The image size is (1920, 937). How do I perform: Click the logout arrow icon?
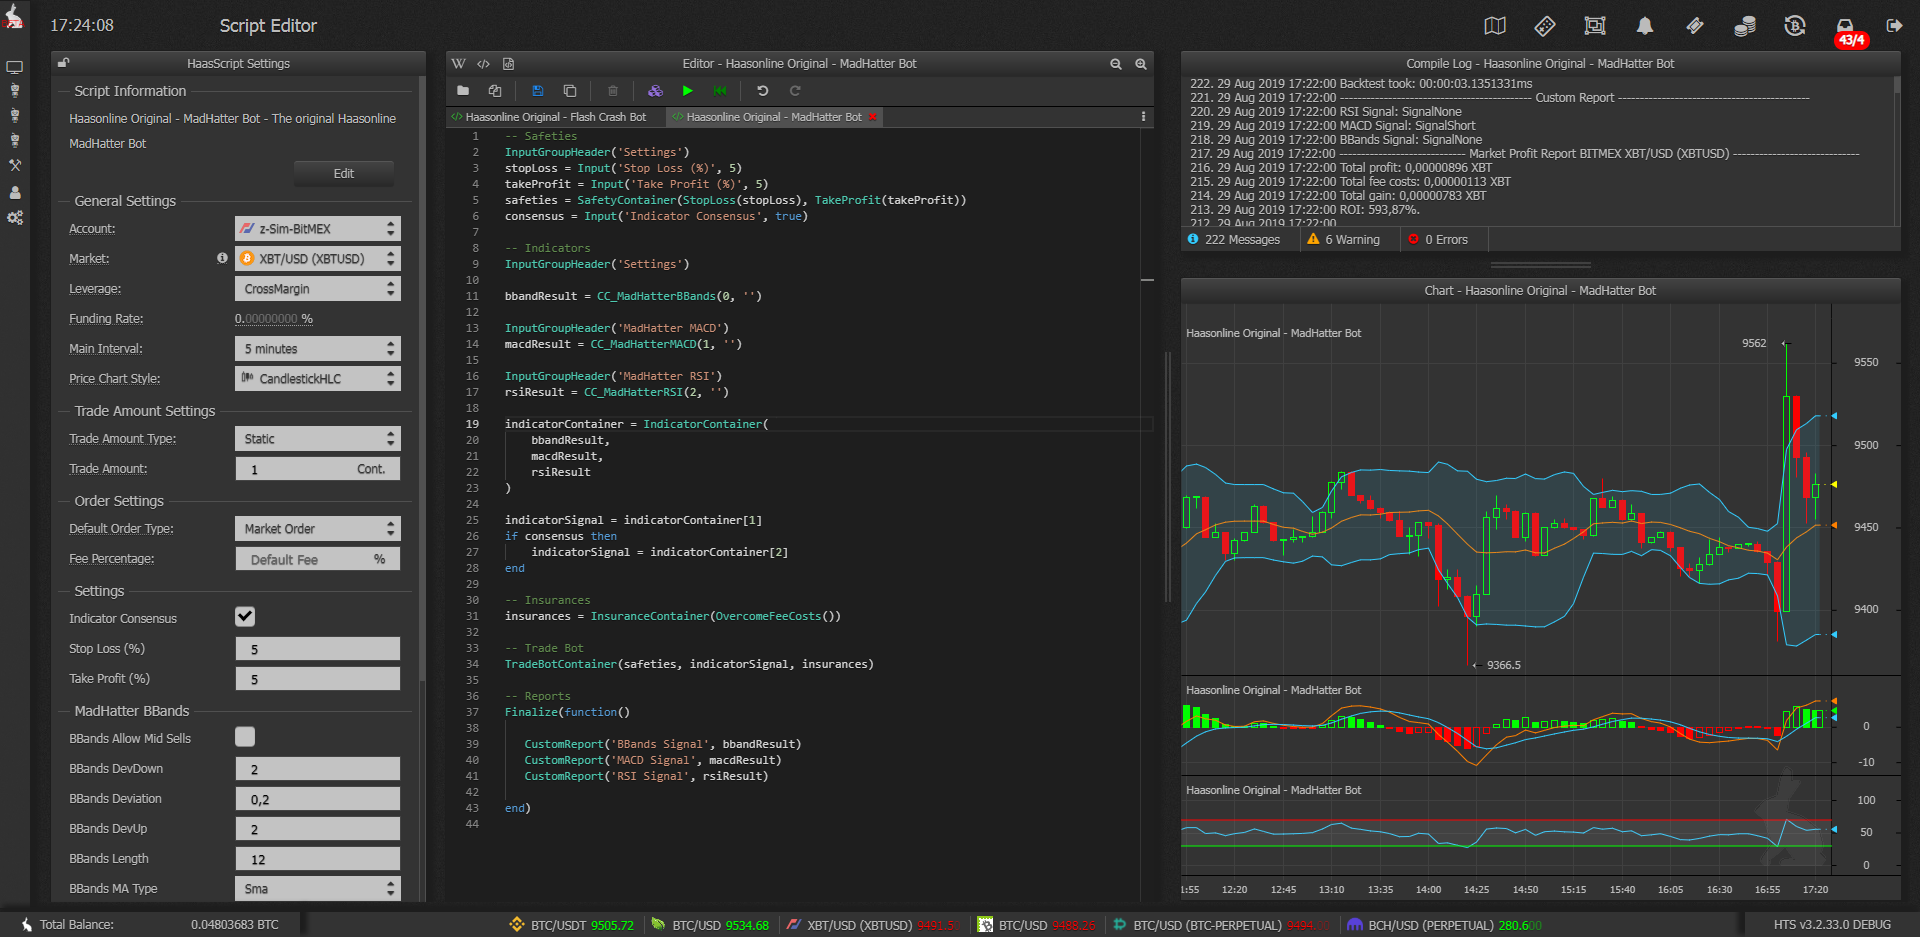coord(1894,26)
